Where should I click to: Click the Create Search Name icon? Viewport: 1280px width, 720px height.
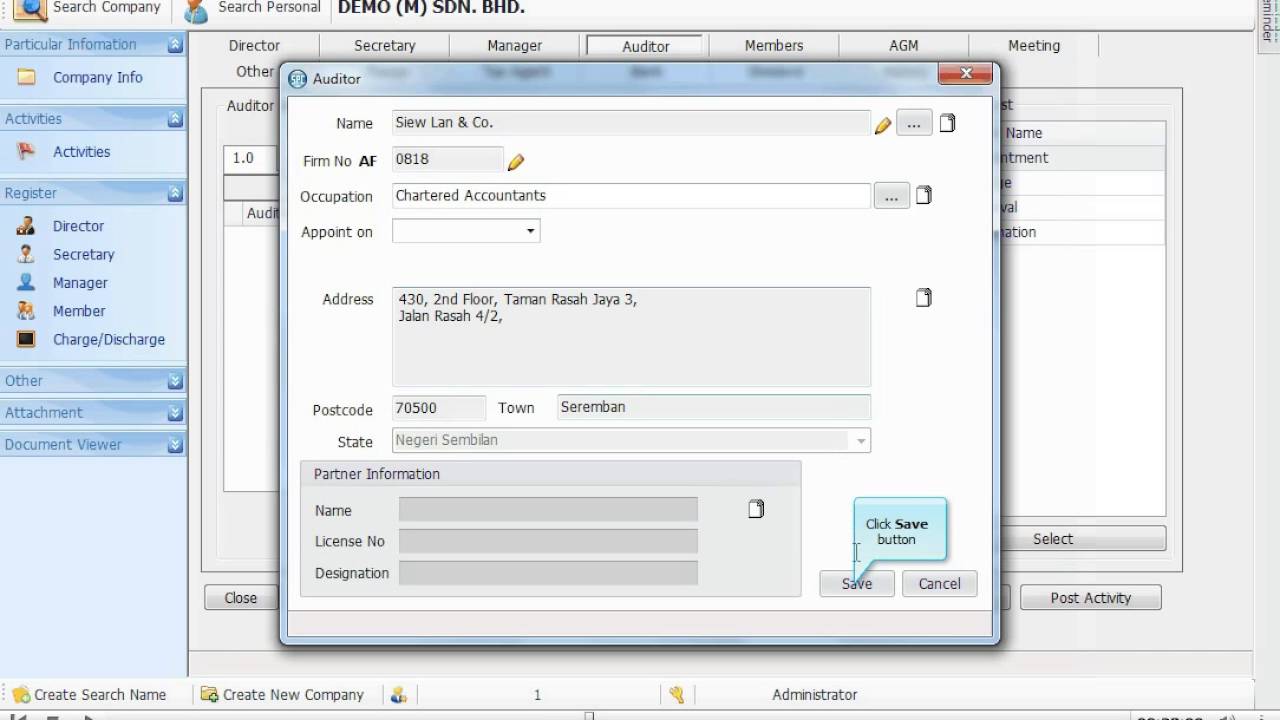(x=21, y=694)
